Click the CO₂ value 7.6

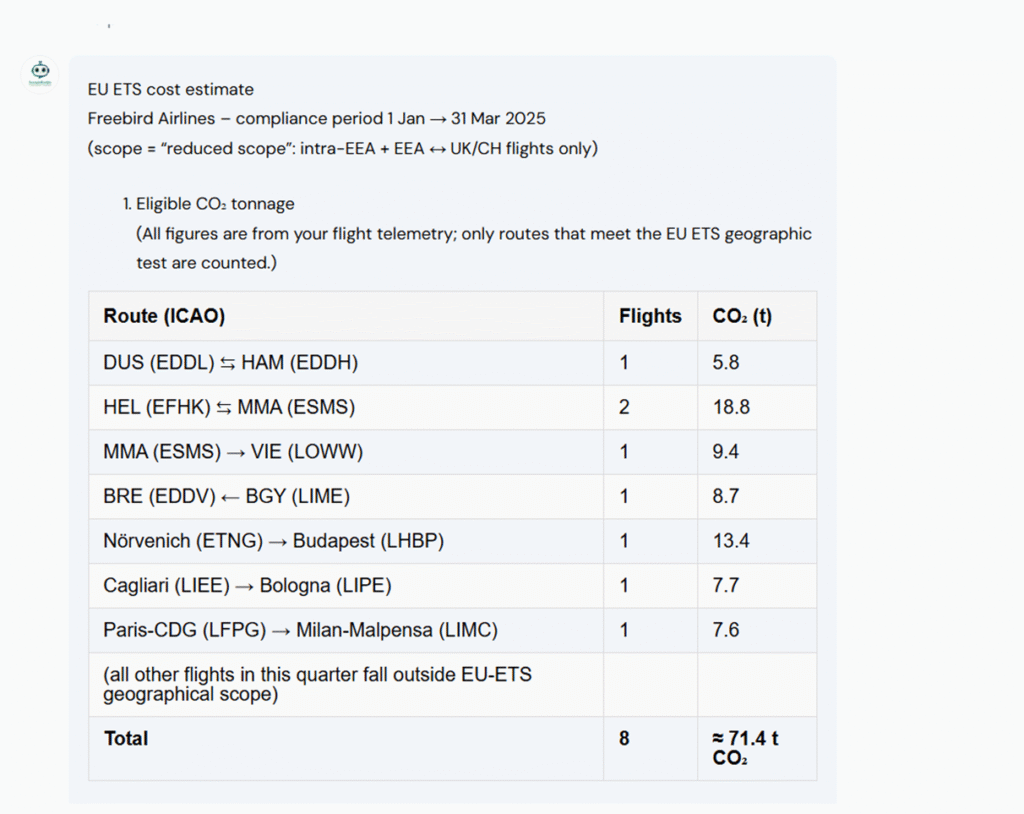point(726,630)
